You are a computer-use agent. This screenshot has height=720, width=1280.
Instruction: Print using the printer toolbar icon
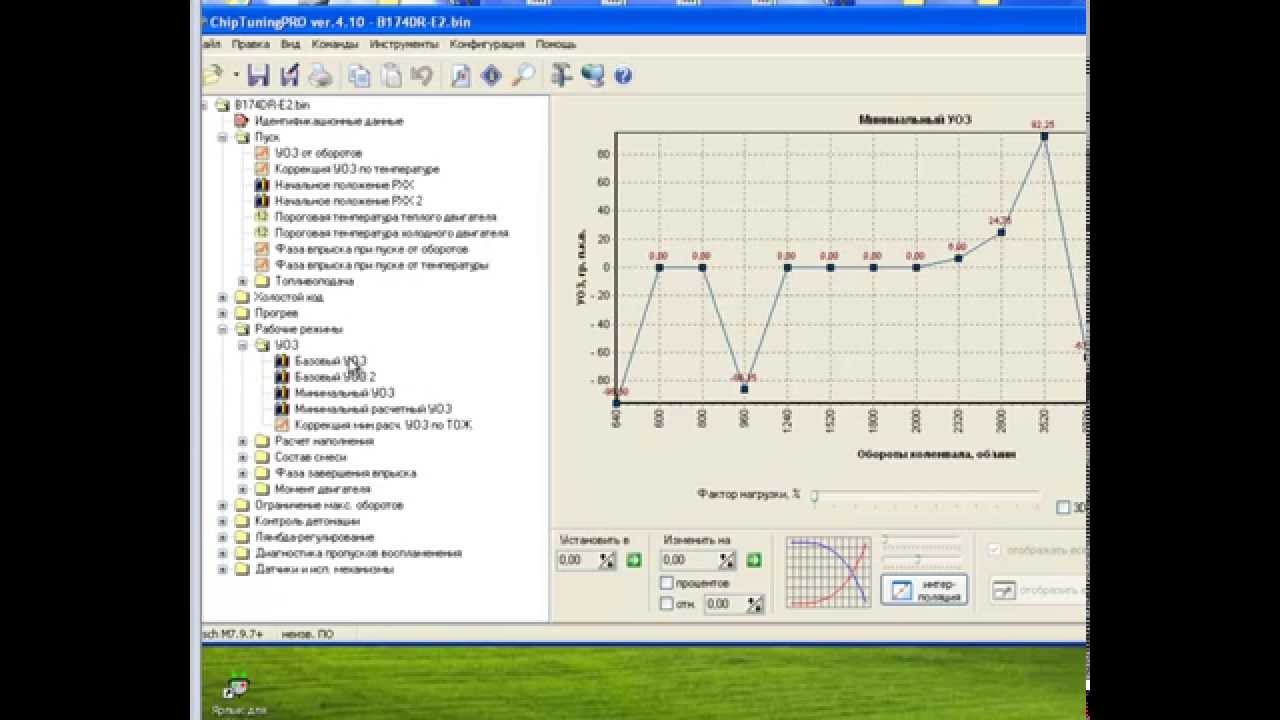[320, 75]
